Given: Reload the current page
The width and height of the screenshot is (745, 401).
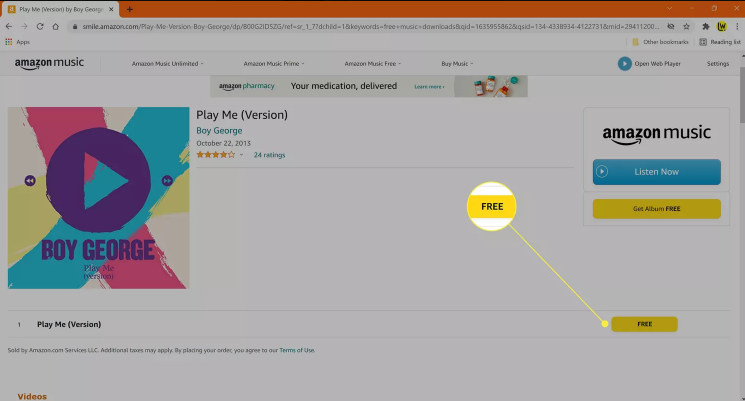Looking at the screenshot, I should tap(40, 27).
